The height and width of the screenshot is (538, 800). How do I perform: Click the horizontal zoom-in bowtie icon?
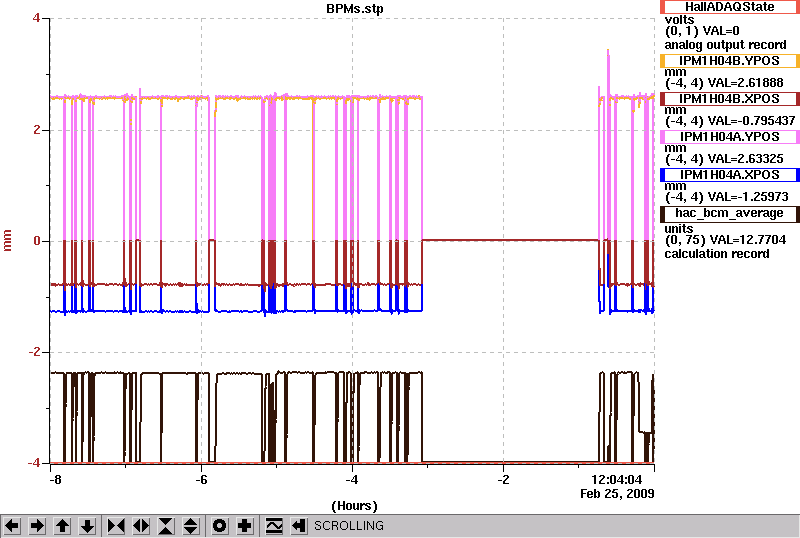[x=116, y=526]
